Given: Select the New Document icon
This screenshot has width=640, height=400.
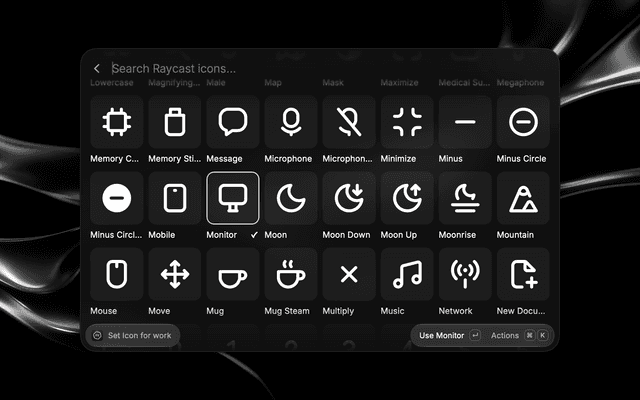Looking at the screenshot, I should pos(523,274).
